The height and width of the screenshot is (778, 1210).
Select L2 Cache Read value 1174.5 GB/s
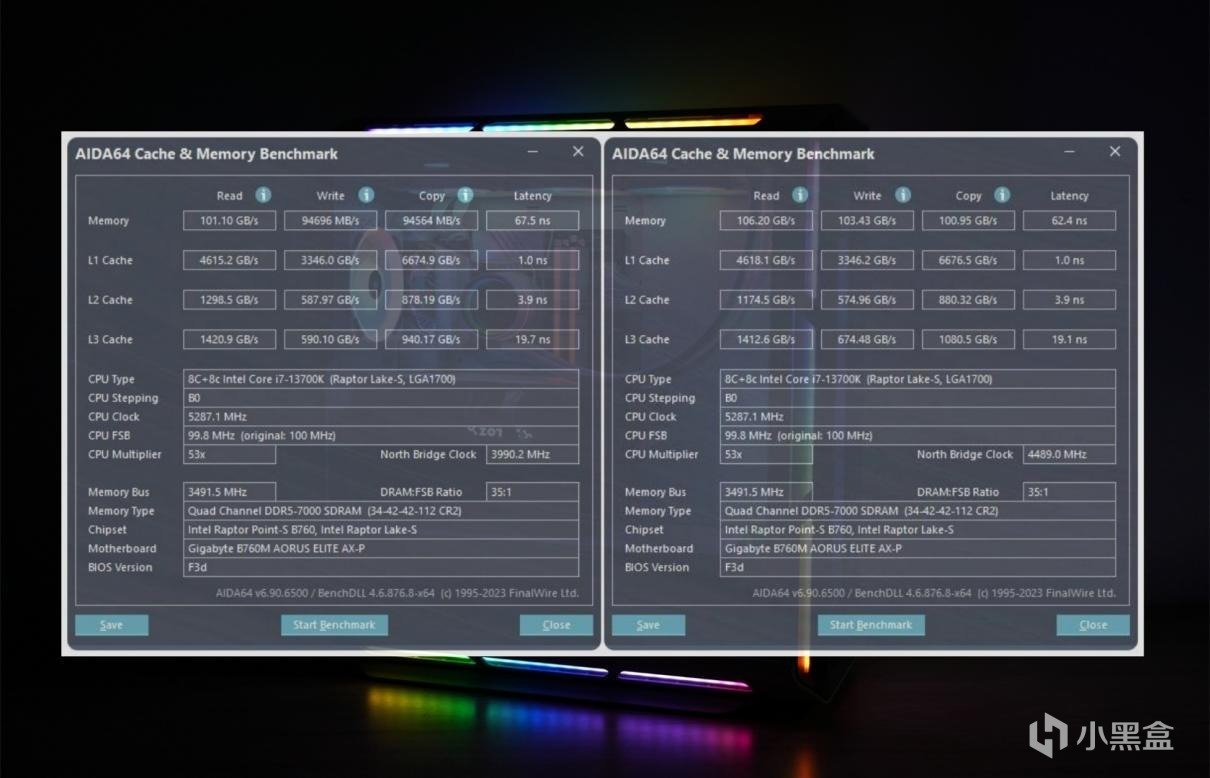[766, 300]
